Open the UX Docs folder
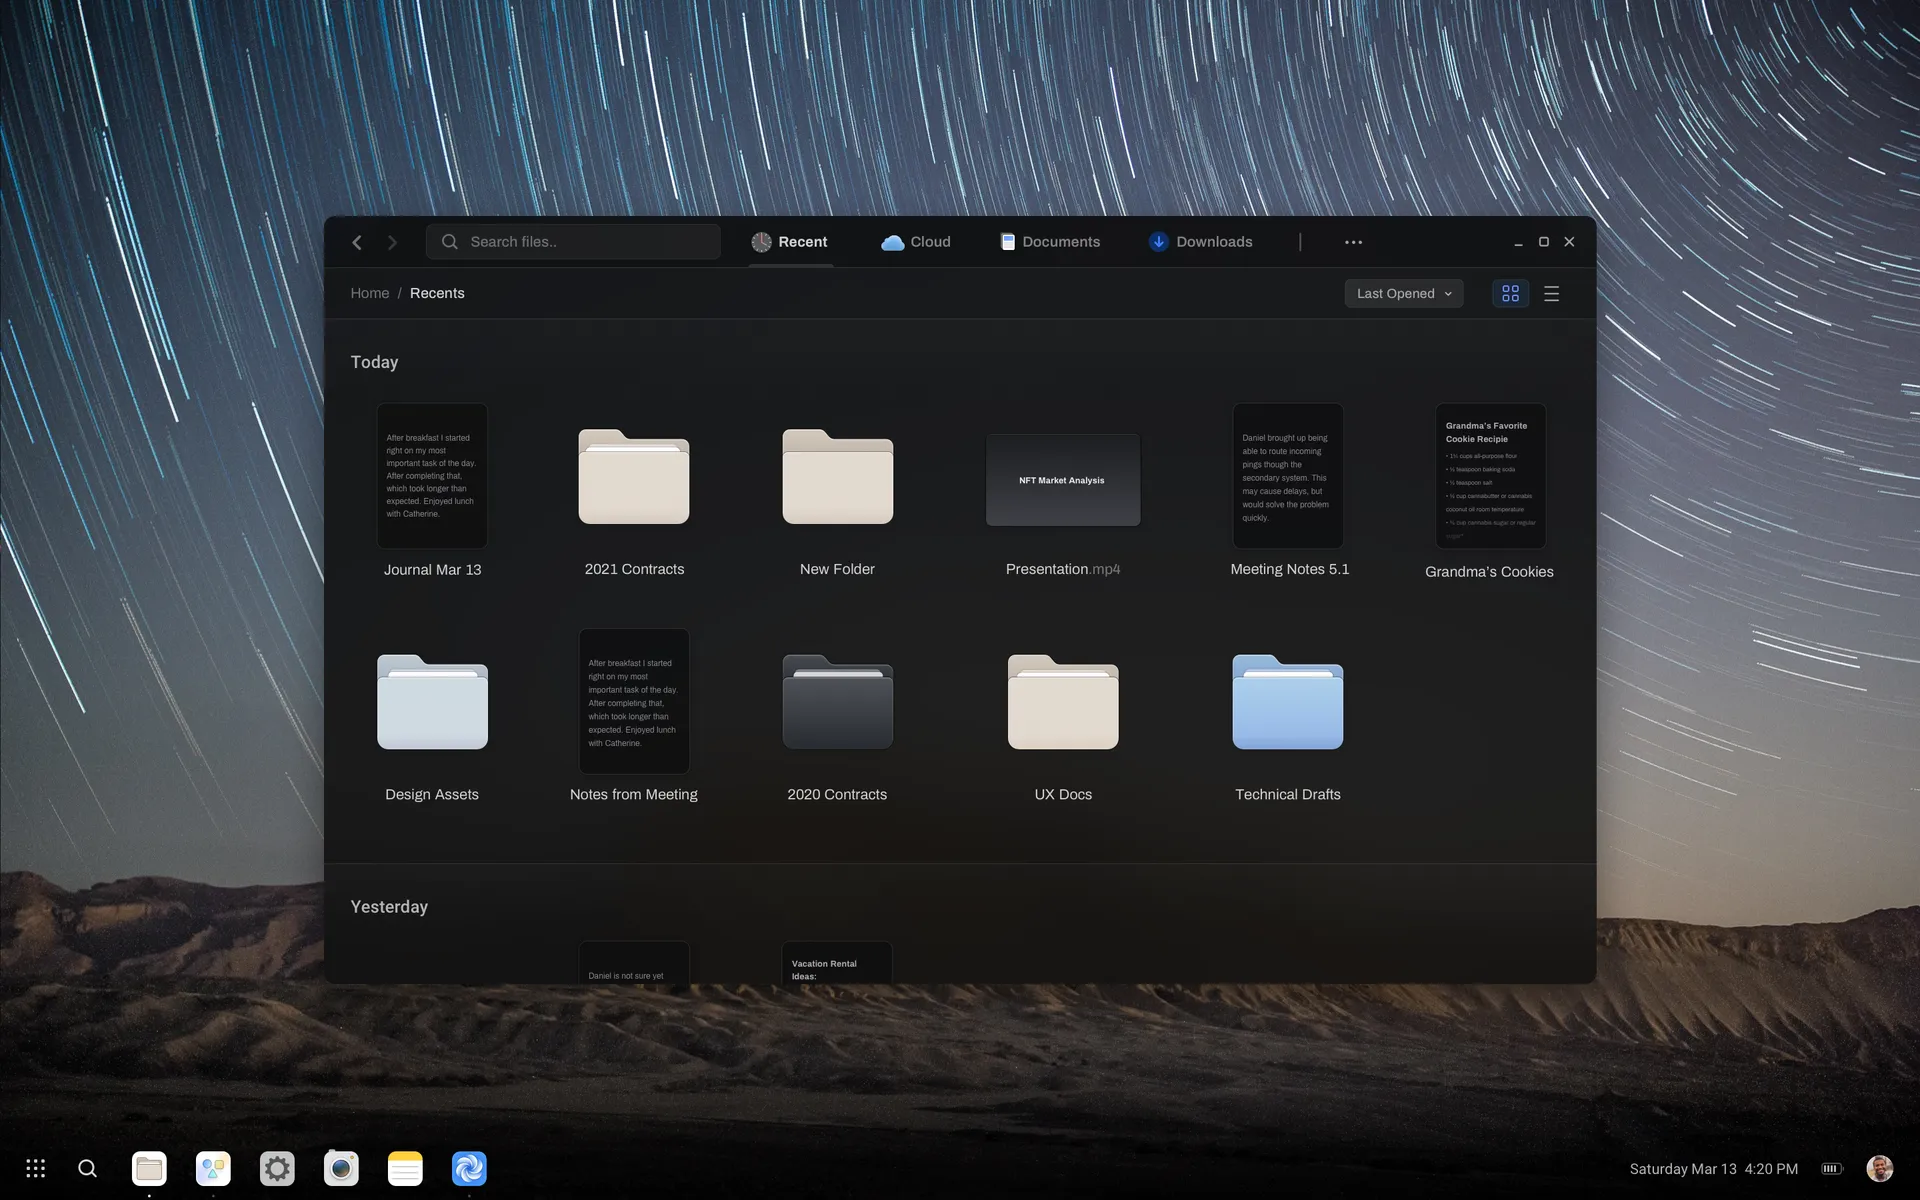 [1063, 702]
